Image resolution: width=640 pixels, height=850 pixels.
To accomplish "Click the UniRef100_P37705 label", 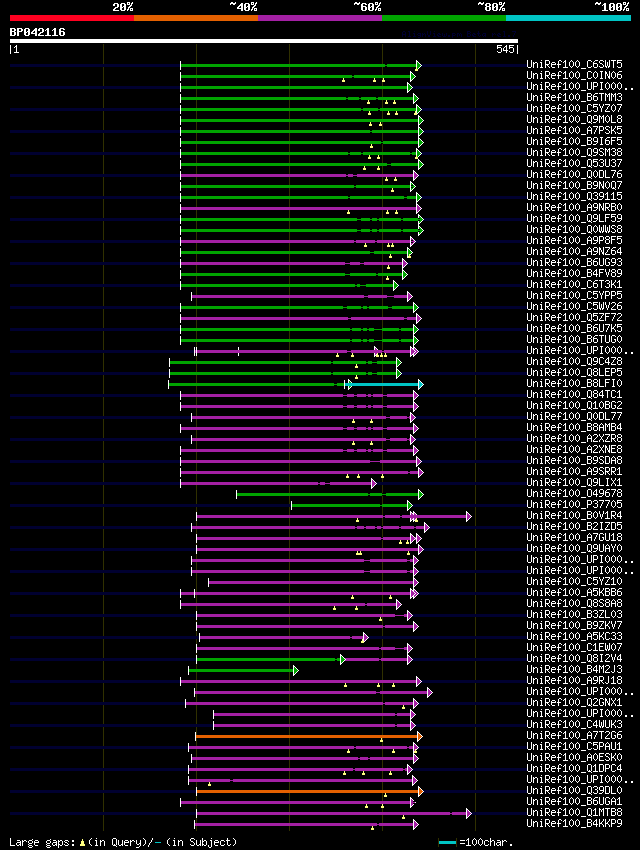I will 574,504.
